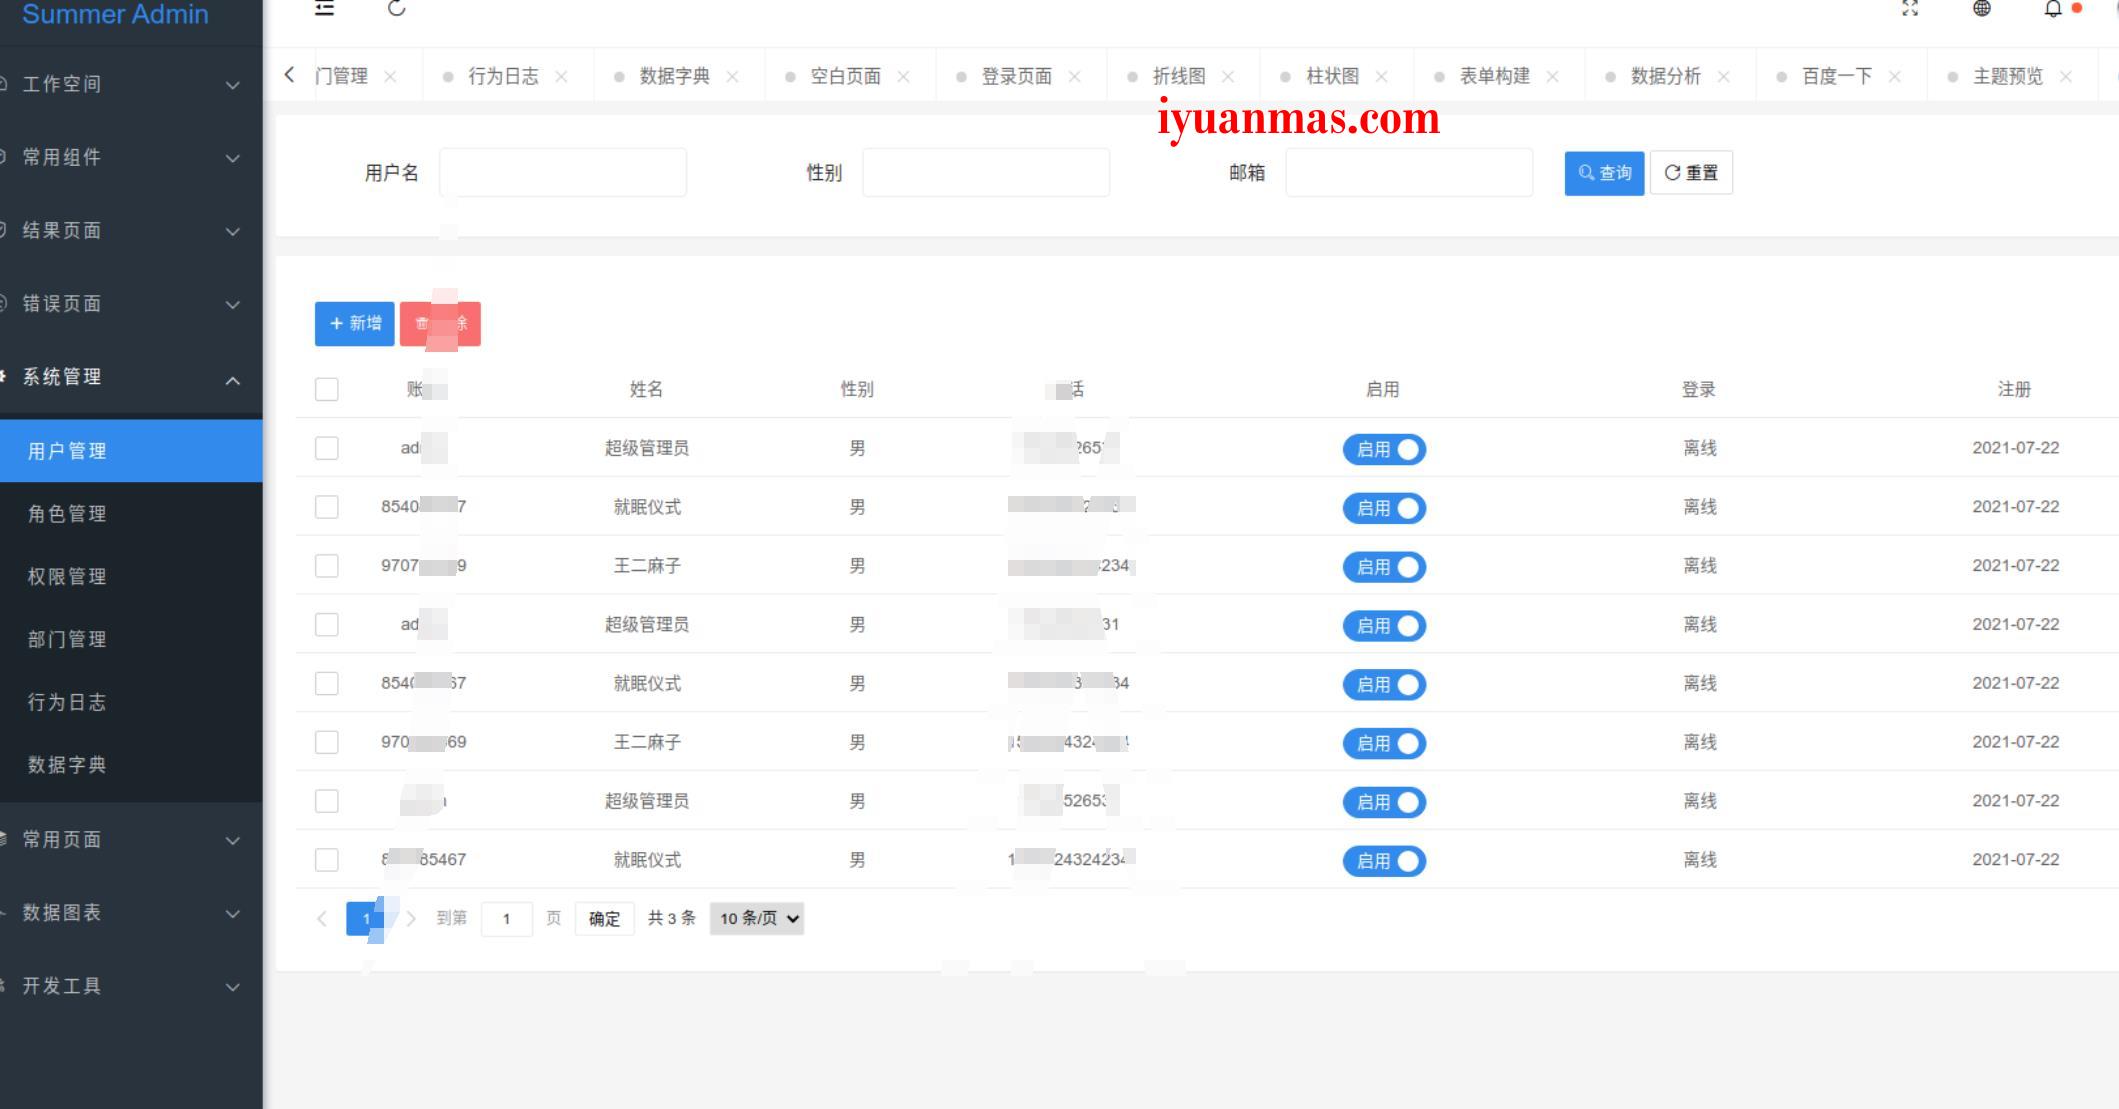Close the 登录页面 tab

click(1074, 77)
